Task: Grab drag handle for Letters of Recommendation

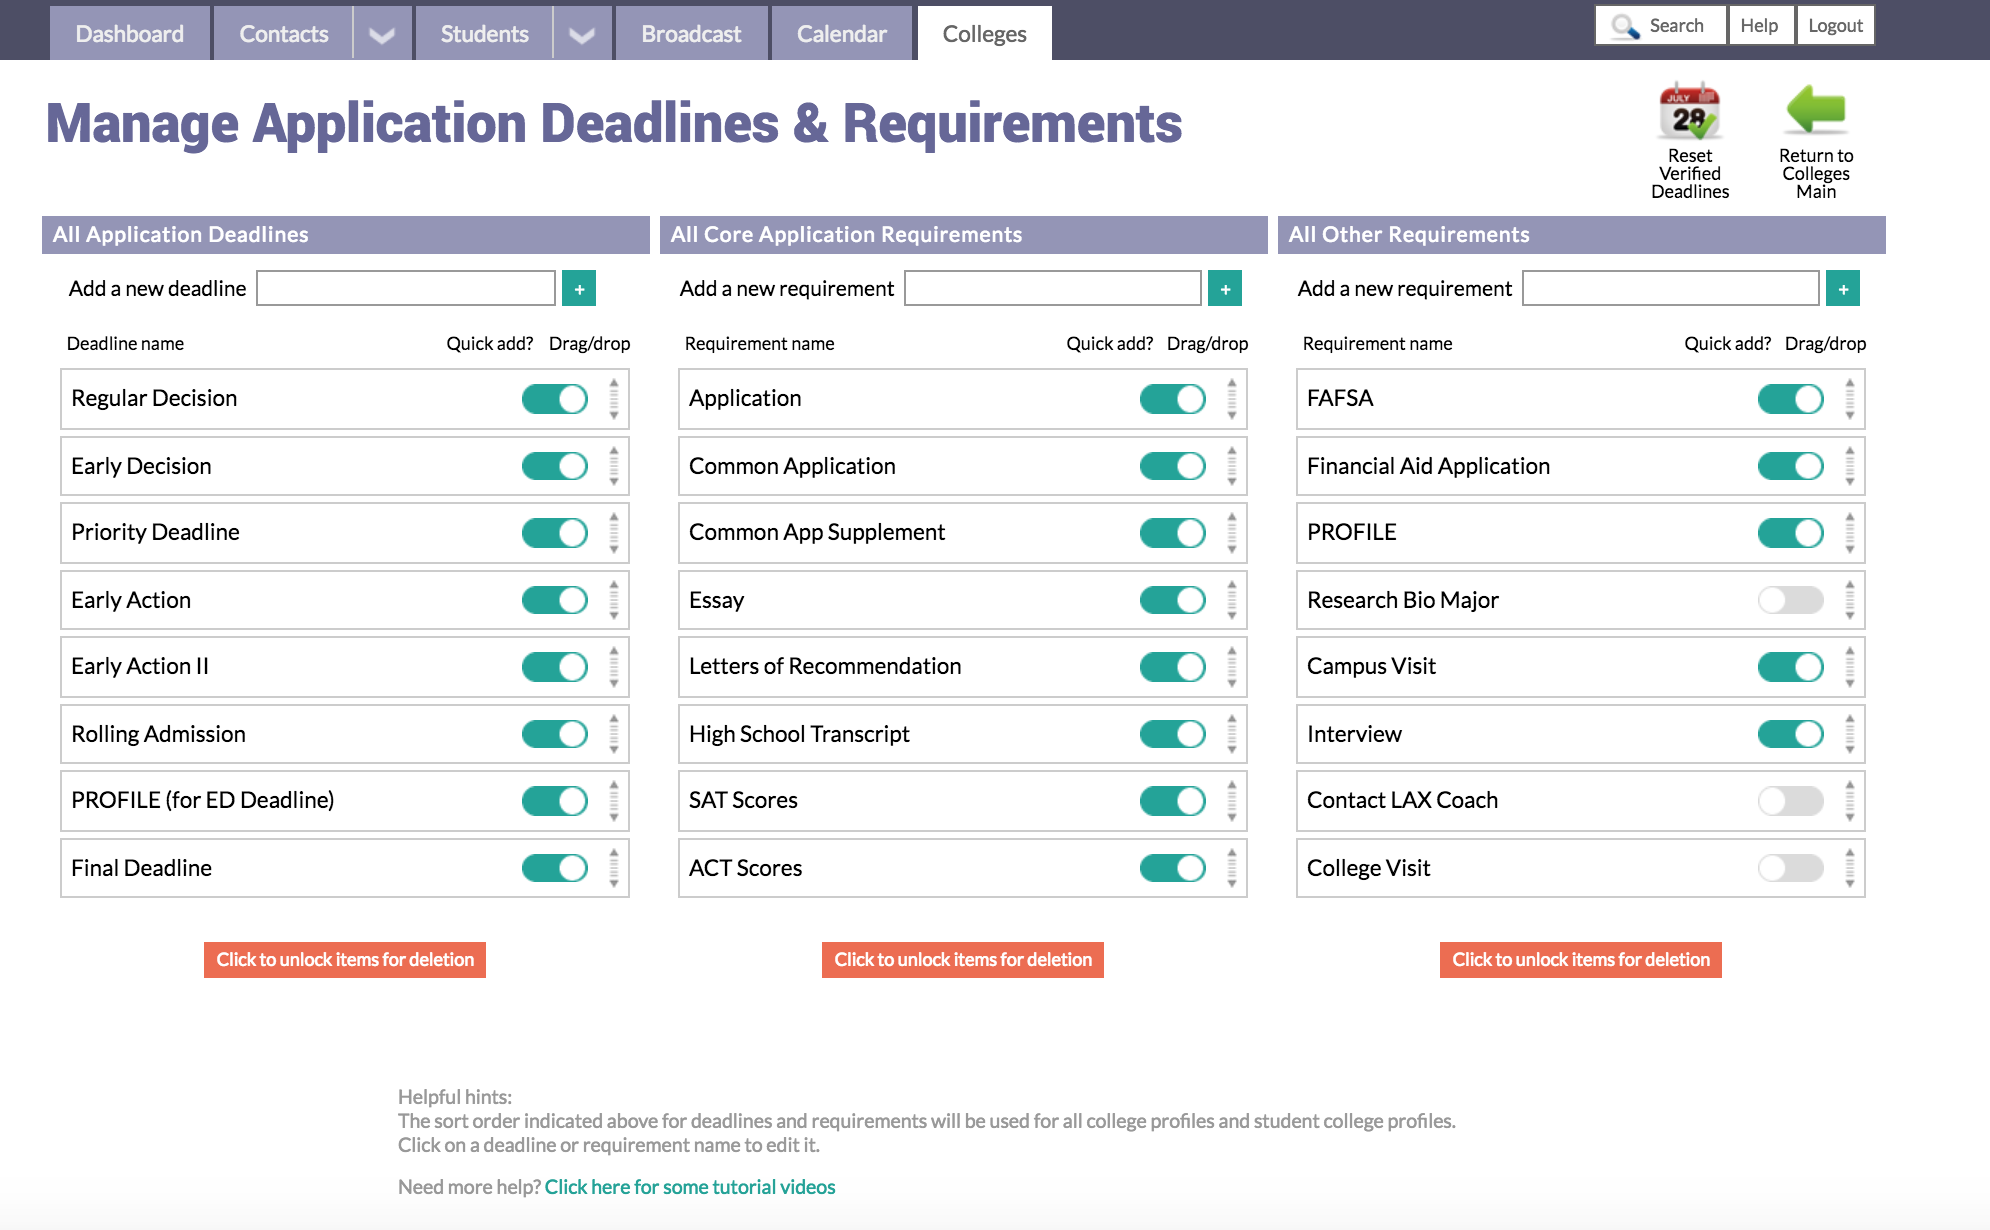Action: point(1232,667)
